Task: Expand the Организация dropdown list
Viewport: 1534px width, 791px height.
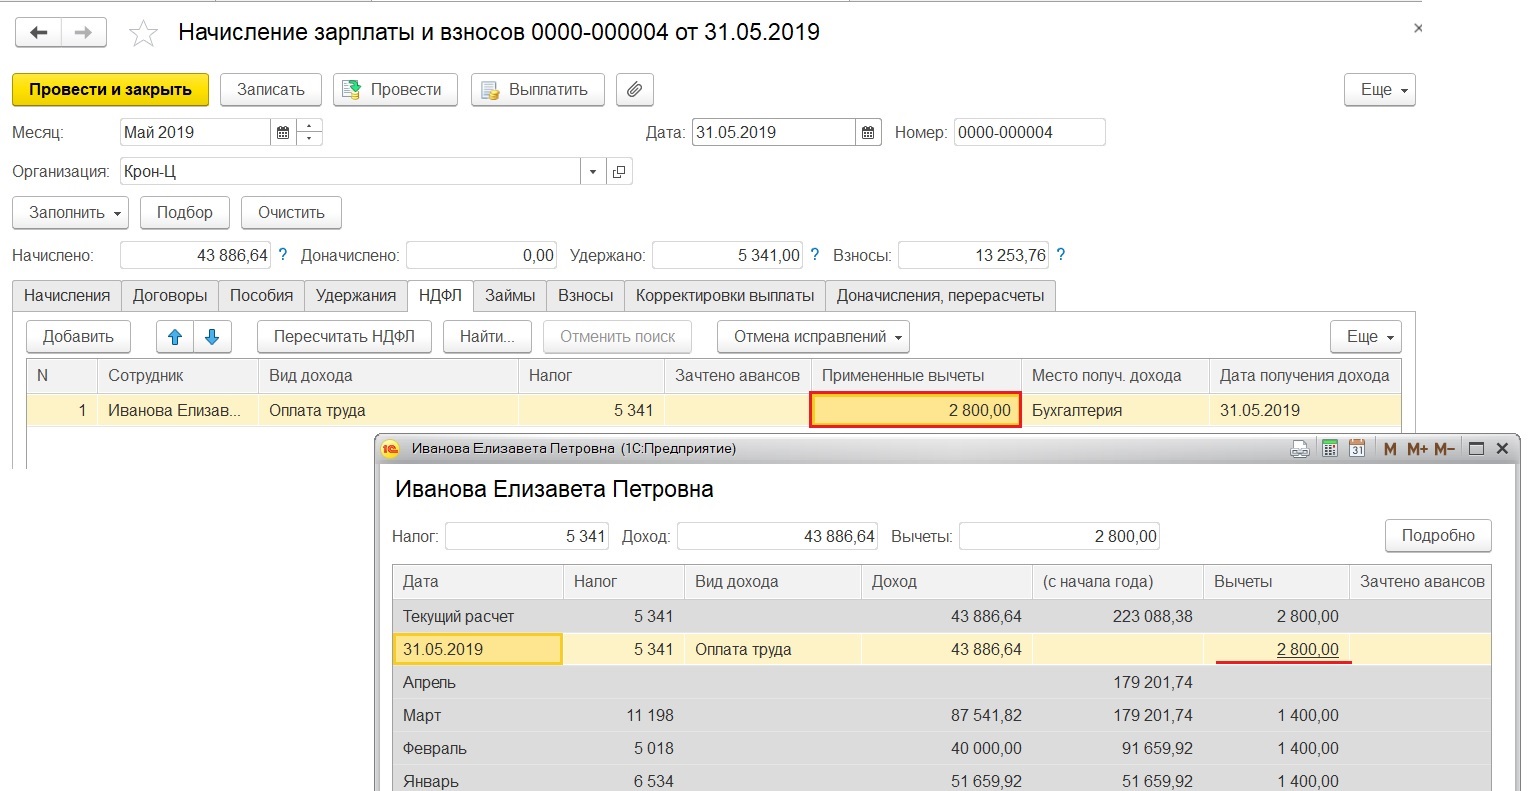Action: tap(593, 172)
